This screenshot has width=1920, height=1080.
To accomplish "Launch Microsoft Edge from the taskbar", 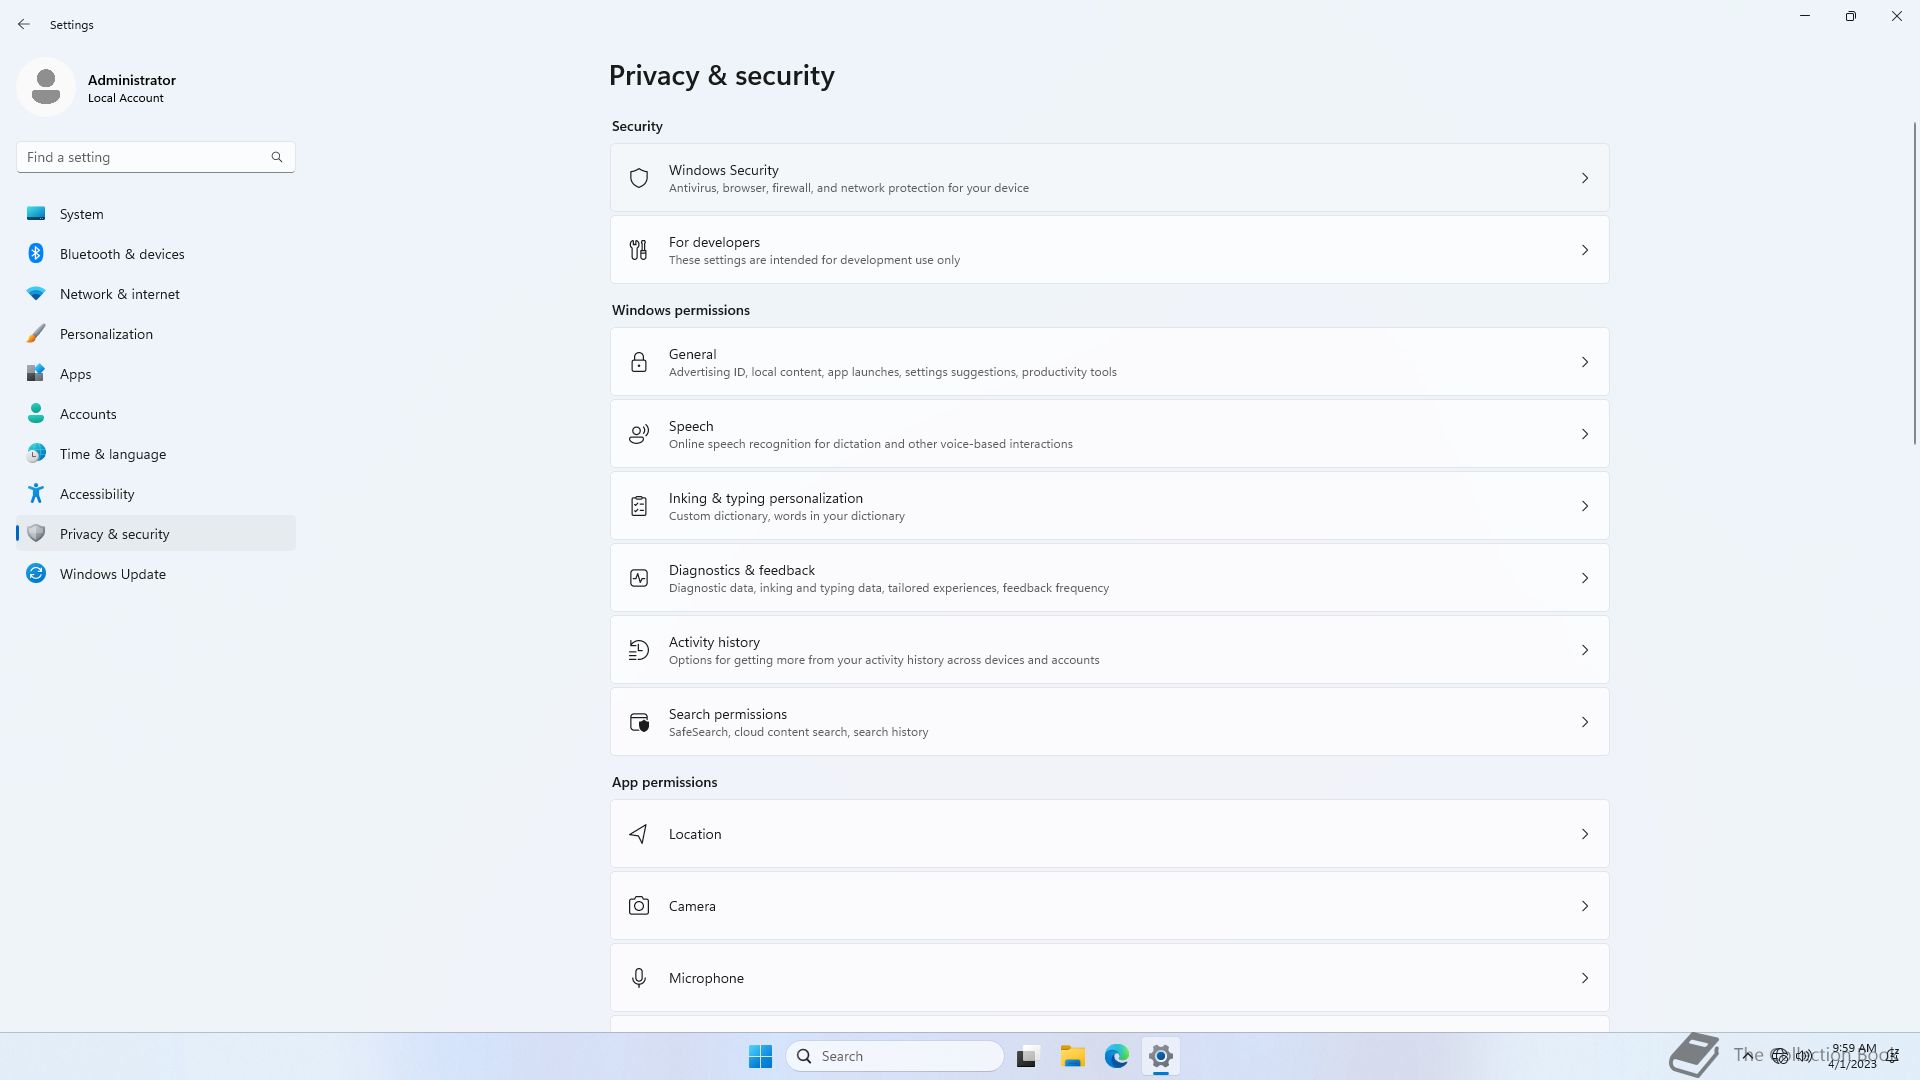I will (x=1117, y=1056).
